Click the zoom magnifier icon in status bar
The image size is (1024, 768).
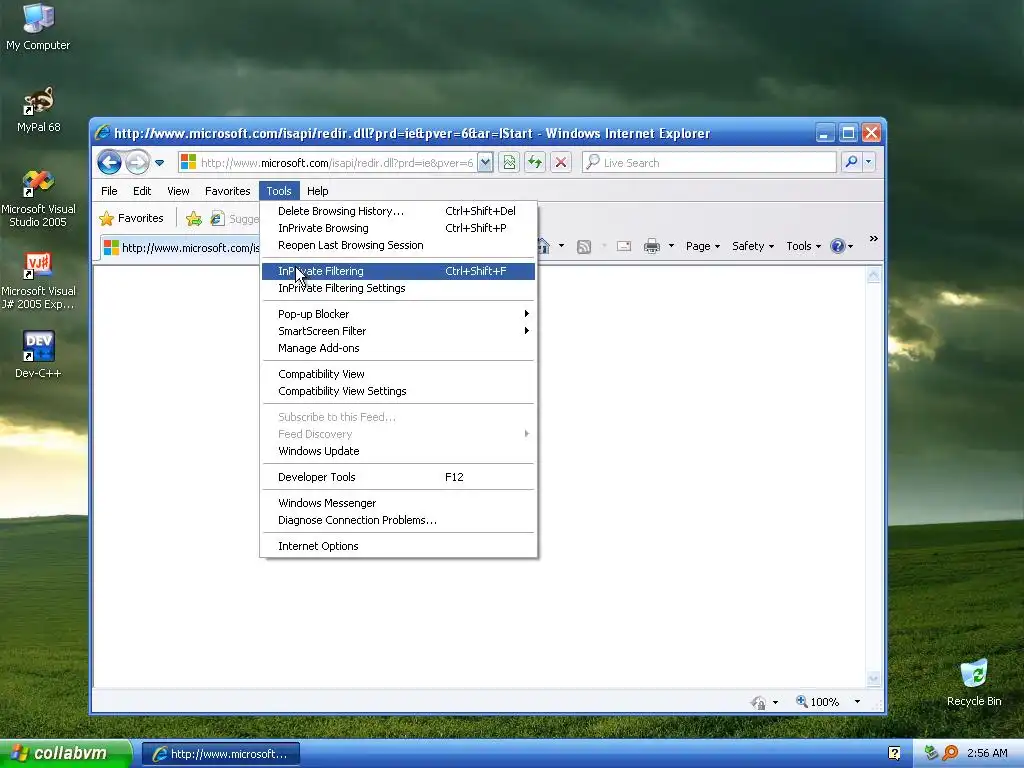pyautogui.click(x=801, y=701)
